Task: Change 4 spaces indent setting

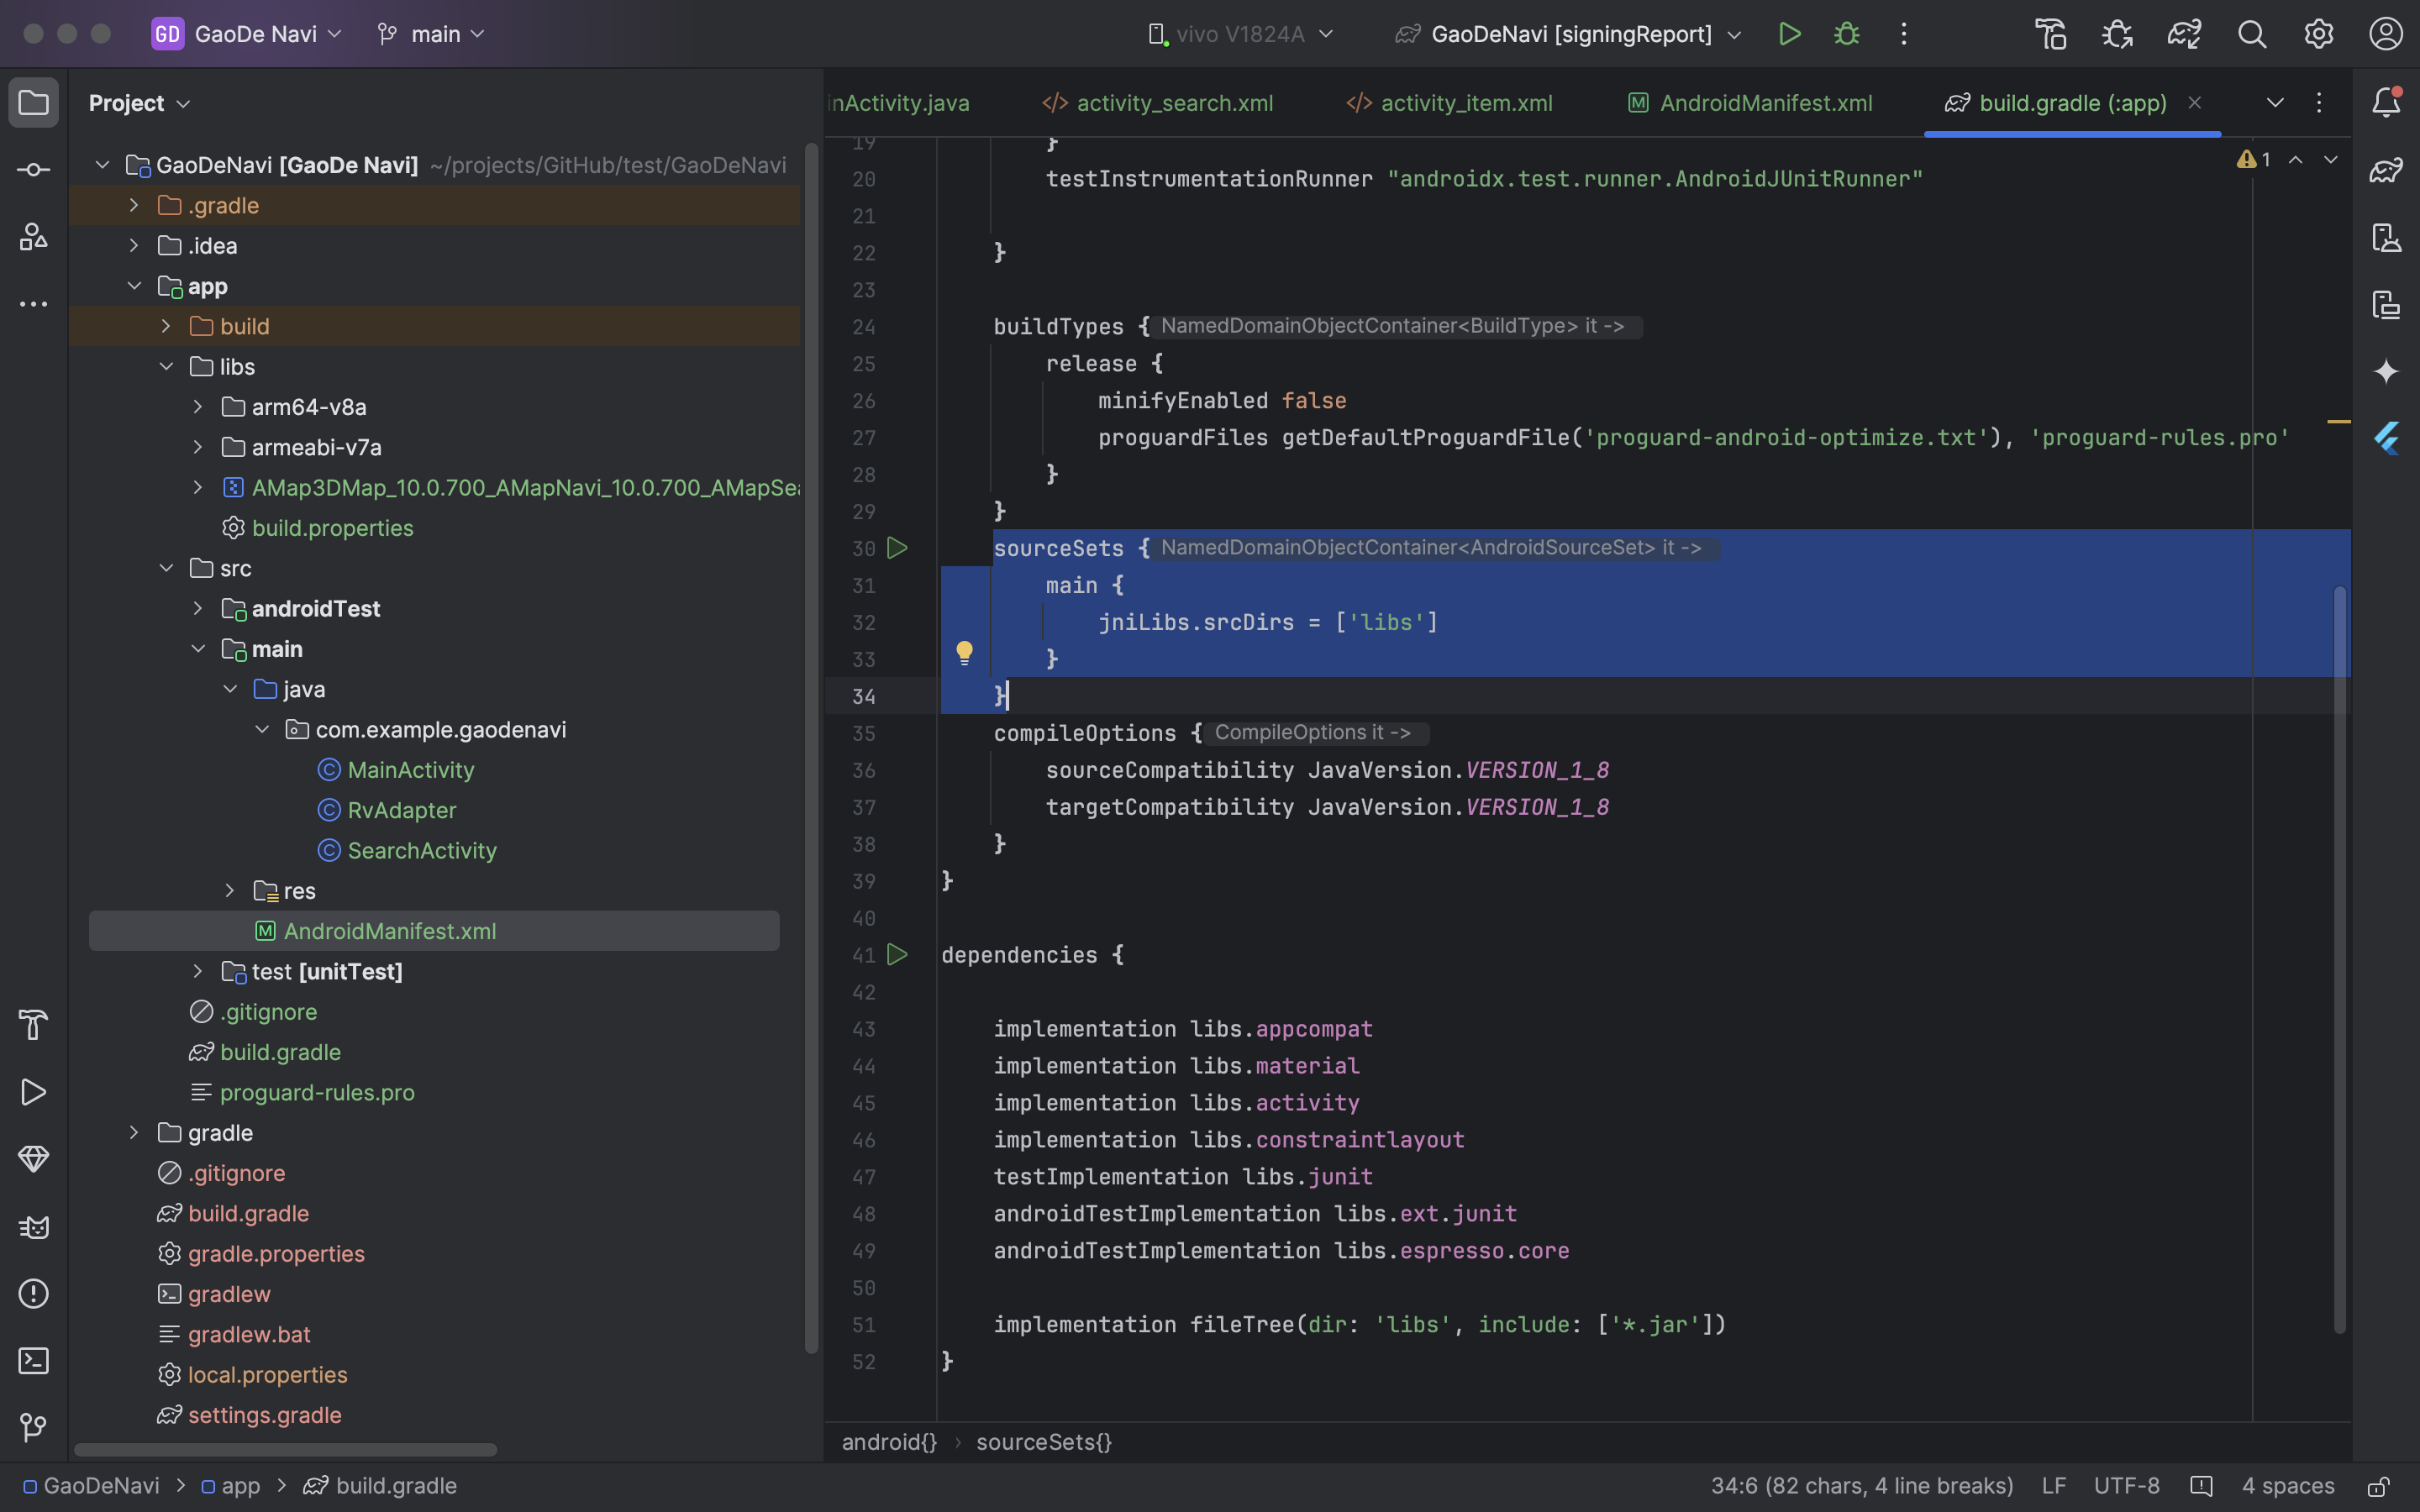Action: pos(2288,1486)
